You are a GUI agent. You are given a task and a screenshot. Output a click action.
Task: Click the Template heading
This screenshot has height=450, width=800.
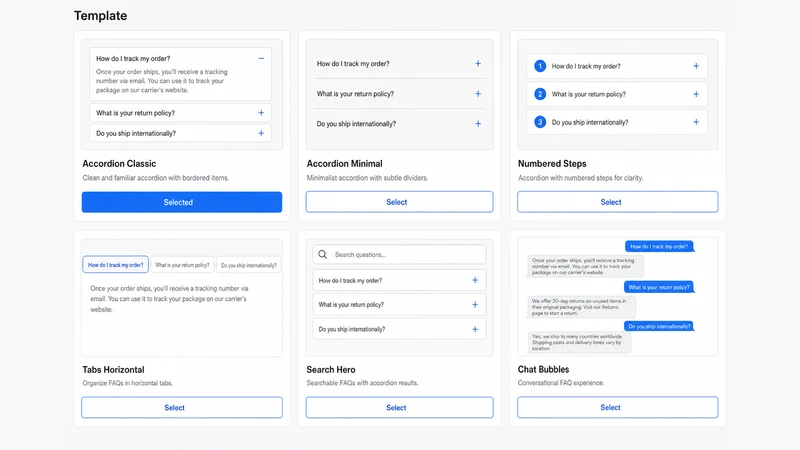101,16
